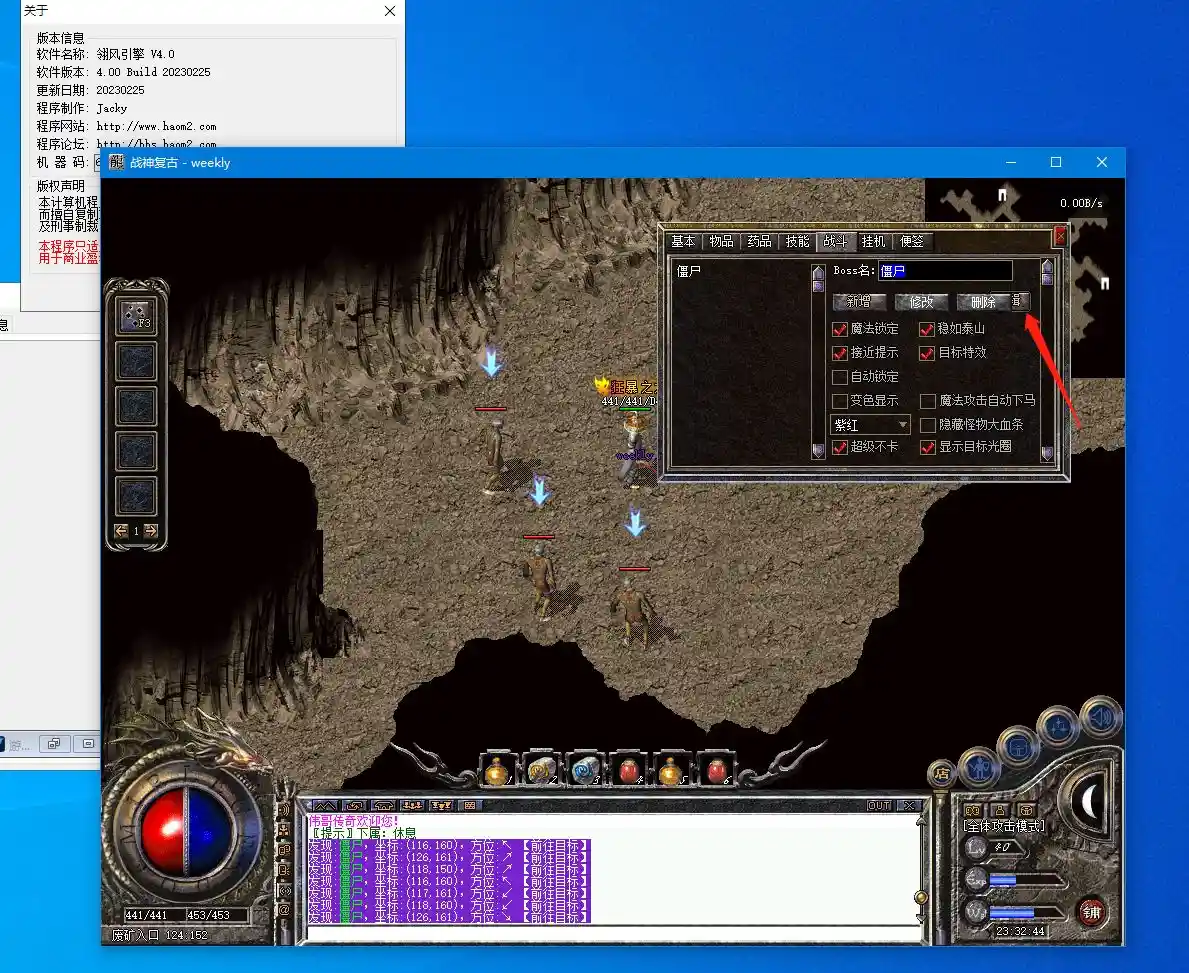
Task: Click the third chat toolbar icon
Action: pos(384,805)
